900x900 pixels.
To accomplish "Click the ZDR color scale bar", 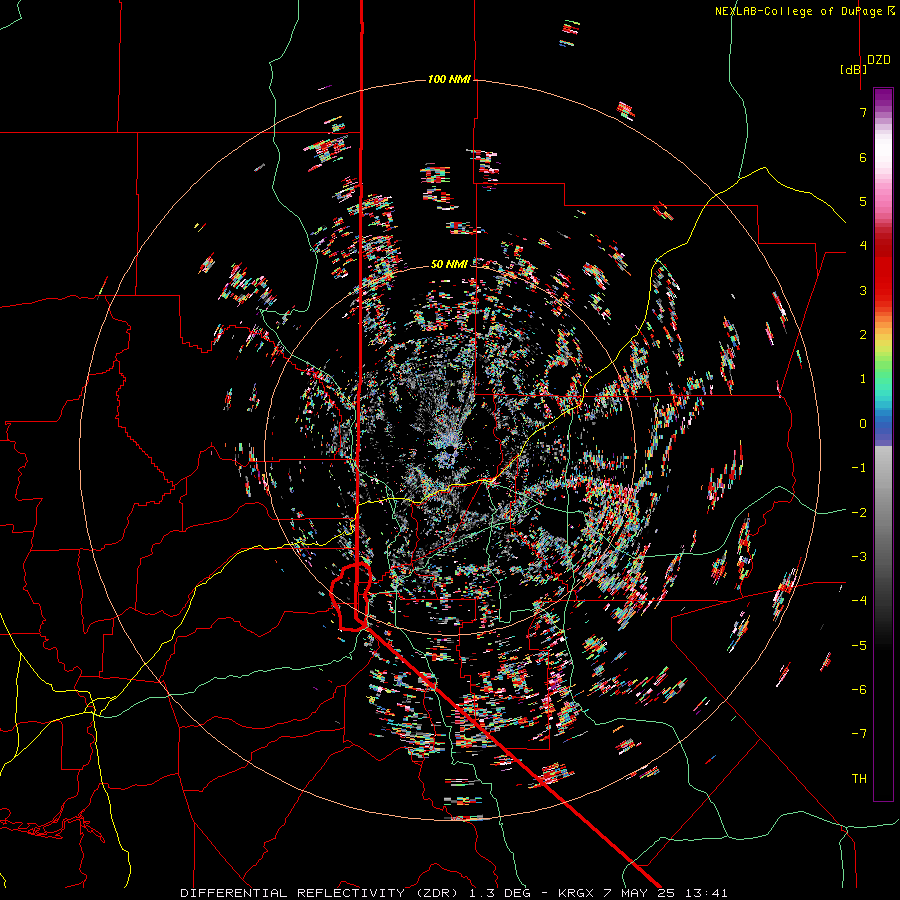I will click(x=883, y=444).
